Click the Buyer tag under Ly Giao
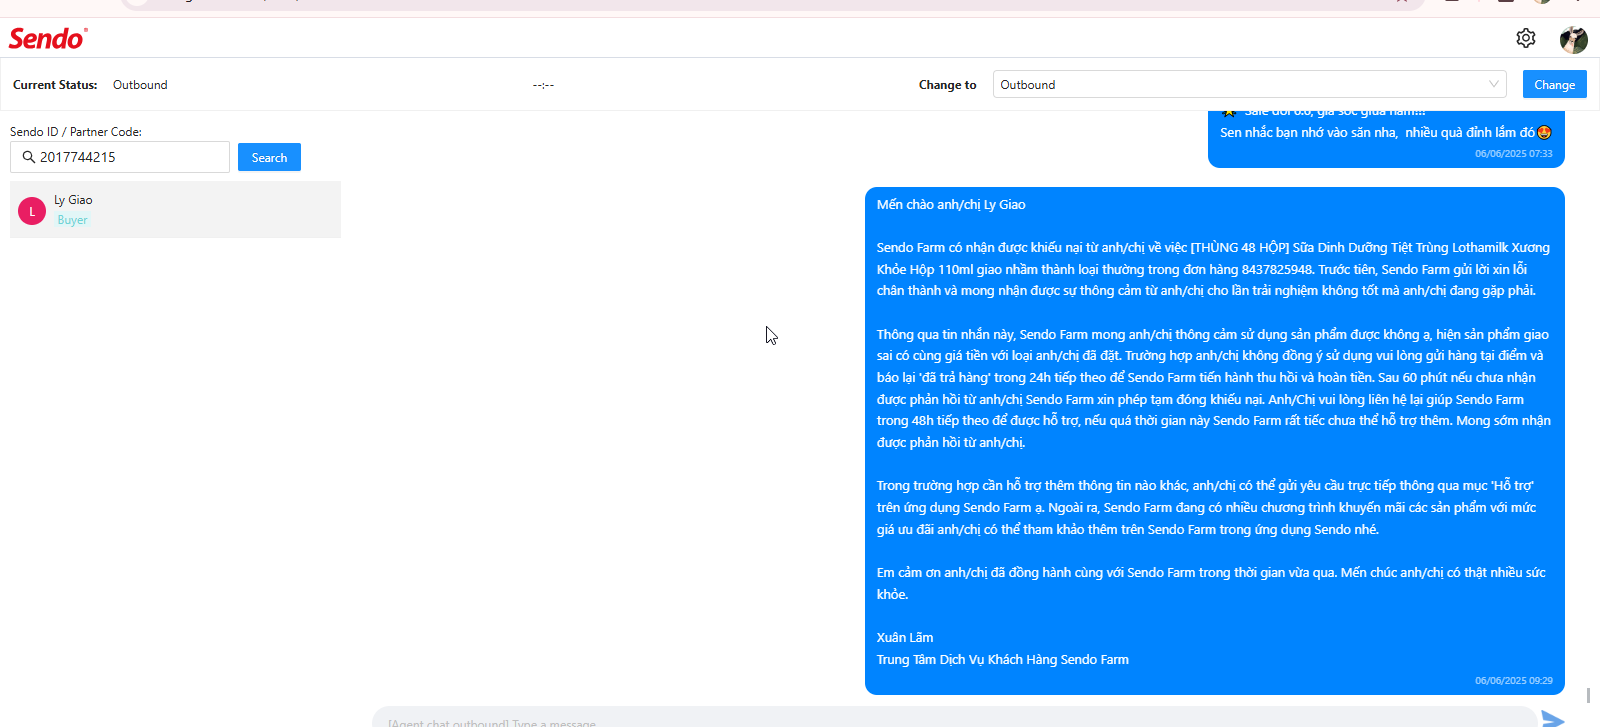This screenshot has width=1600, height=727. [72, 220]
